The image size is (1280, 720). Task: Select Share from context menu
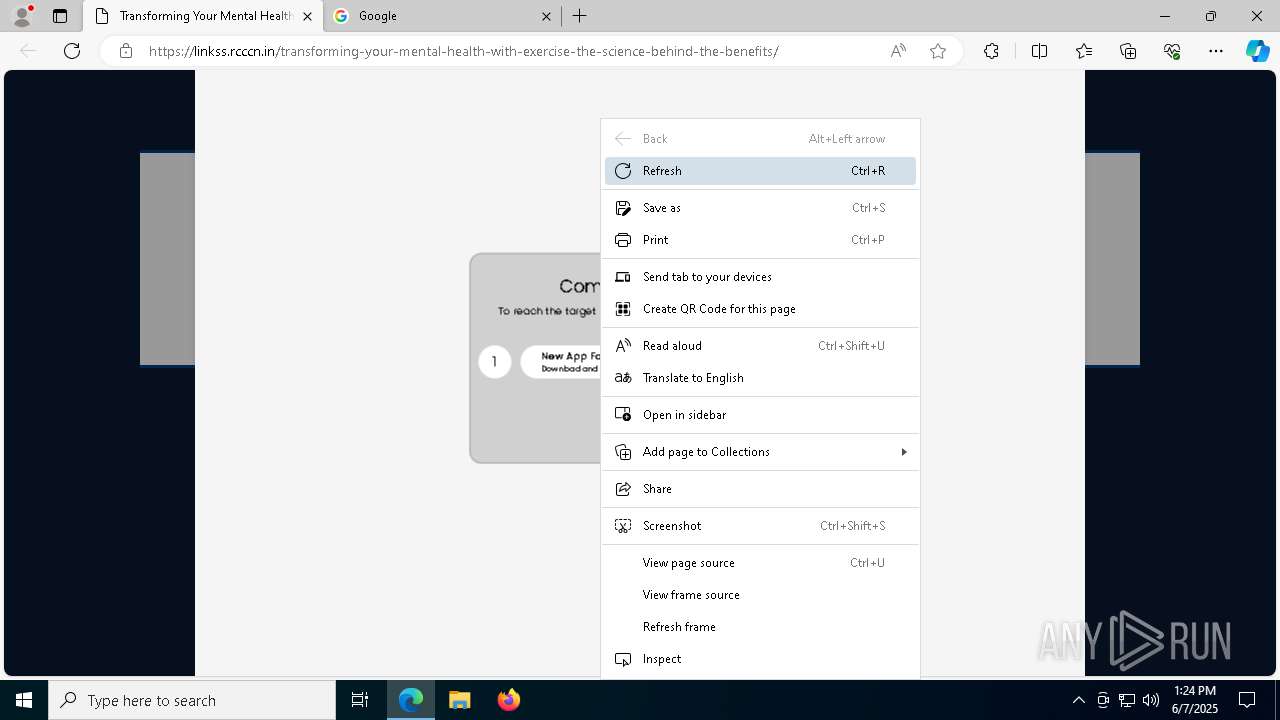coord(760,489)
